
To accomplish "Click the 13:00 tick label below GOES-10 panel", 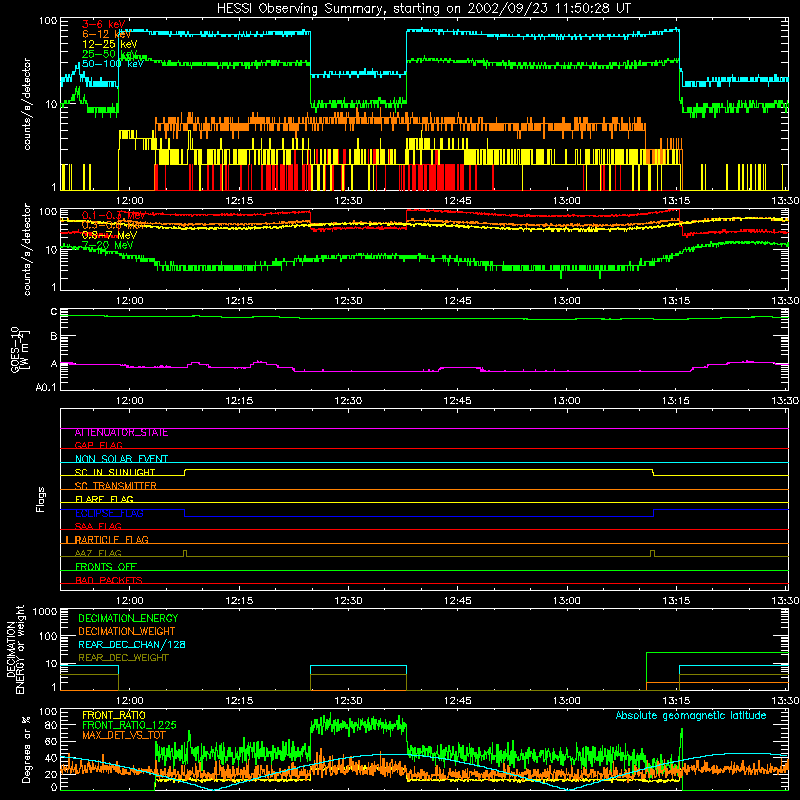I will tap(567, 401).
